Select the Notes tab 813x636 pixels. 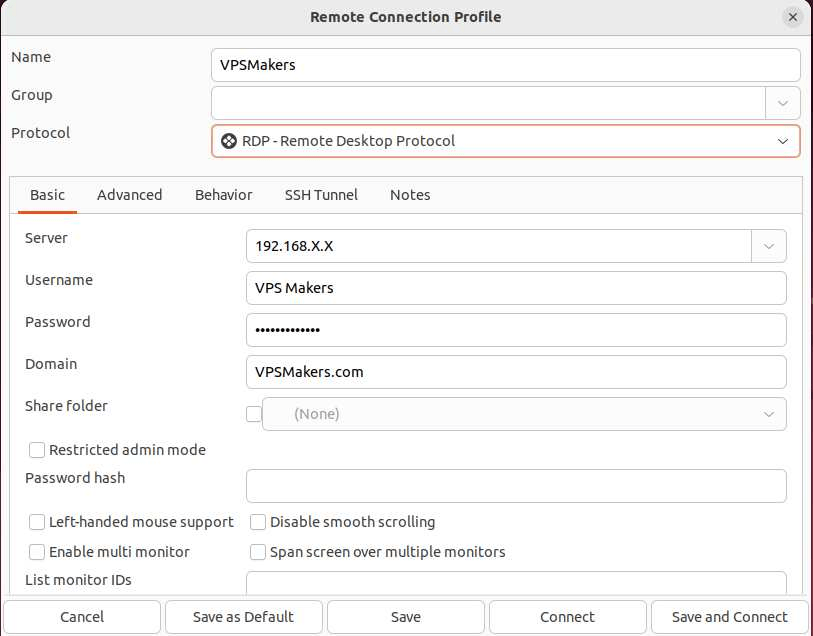(x=410, y=195)
